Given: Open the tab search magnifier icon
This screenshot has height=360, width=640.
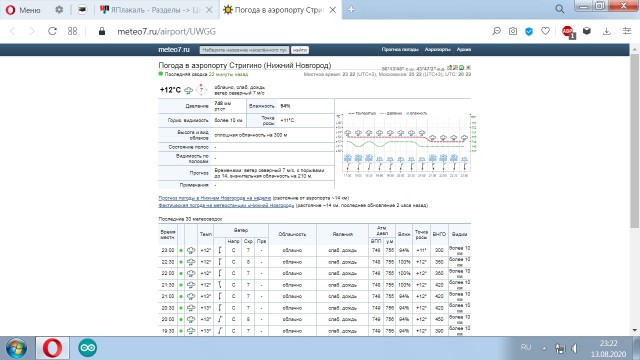Looking at the screenshot, I should pyautogui.click(x=560, y=9).
